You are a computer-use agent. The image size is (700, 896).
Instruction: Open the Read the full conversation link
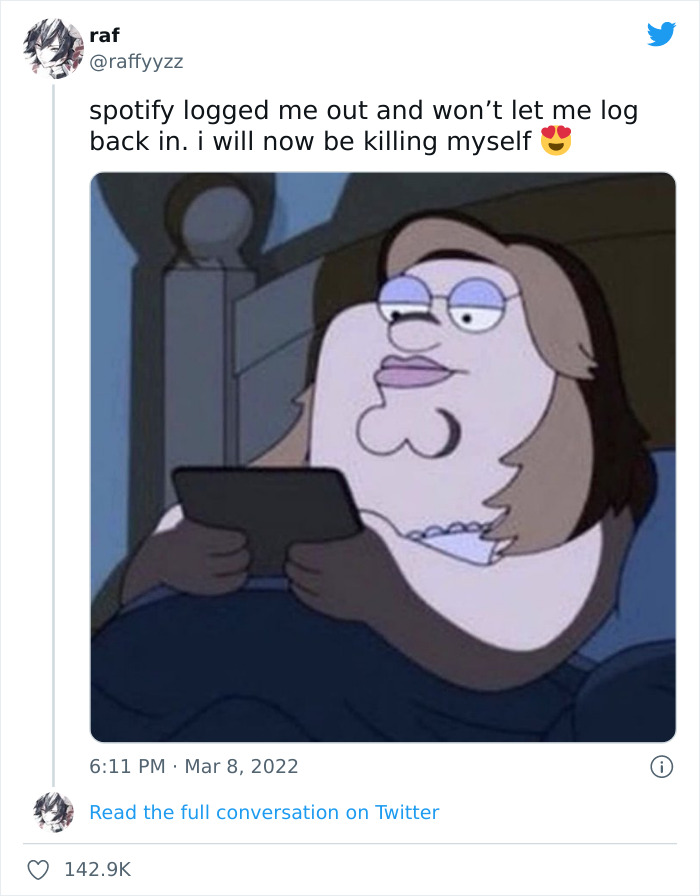pos(265,812)
